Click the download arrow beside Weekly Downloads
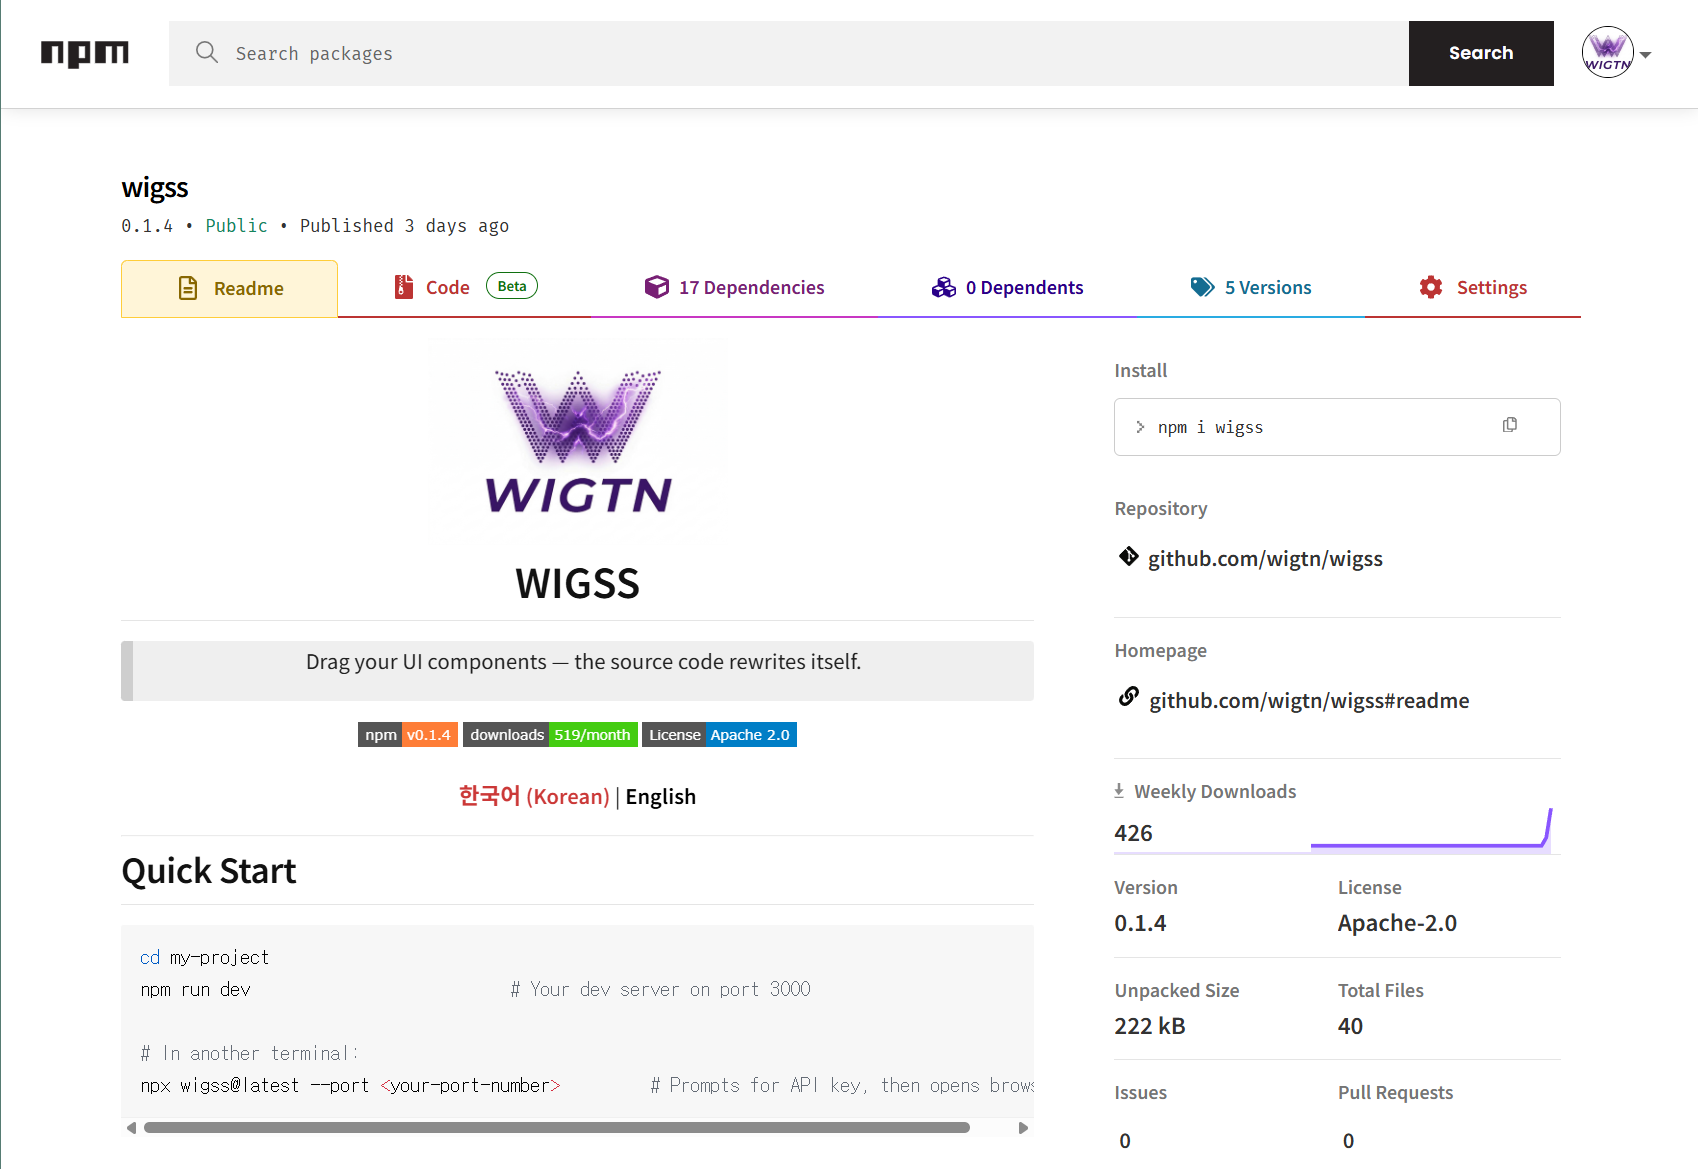This screenshot has width=1698, height=1169. [1117, 790]
